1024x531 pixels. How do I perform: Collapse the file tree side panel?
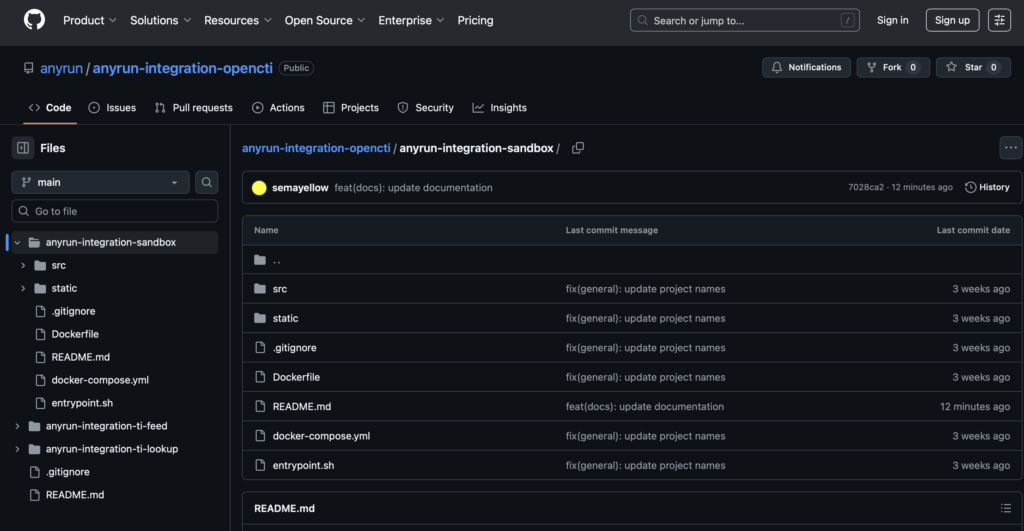pyautogui.click(x=23, y=148)
